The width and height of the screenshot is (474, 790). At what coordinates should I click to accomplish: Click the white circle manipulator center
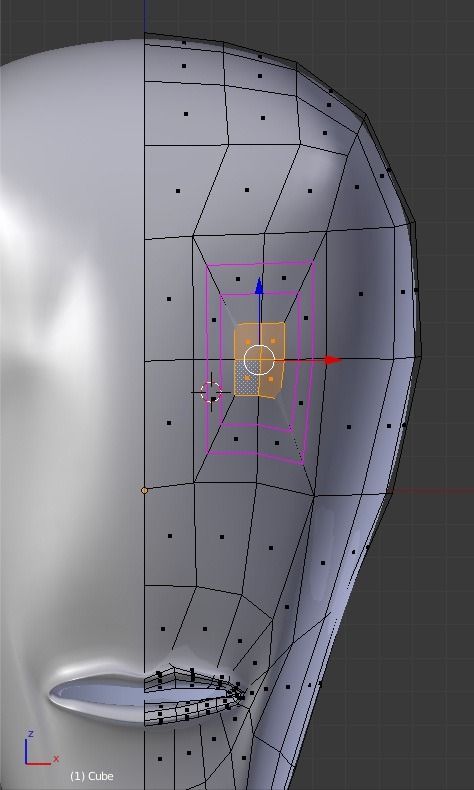[259, 360]
